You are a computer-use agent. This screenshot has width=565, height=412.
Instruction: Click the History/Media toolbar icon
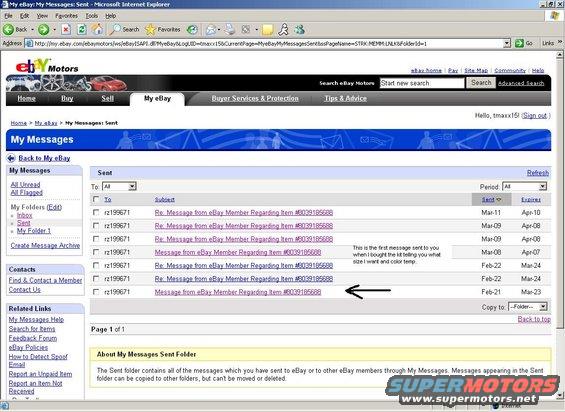(192, 30)
